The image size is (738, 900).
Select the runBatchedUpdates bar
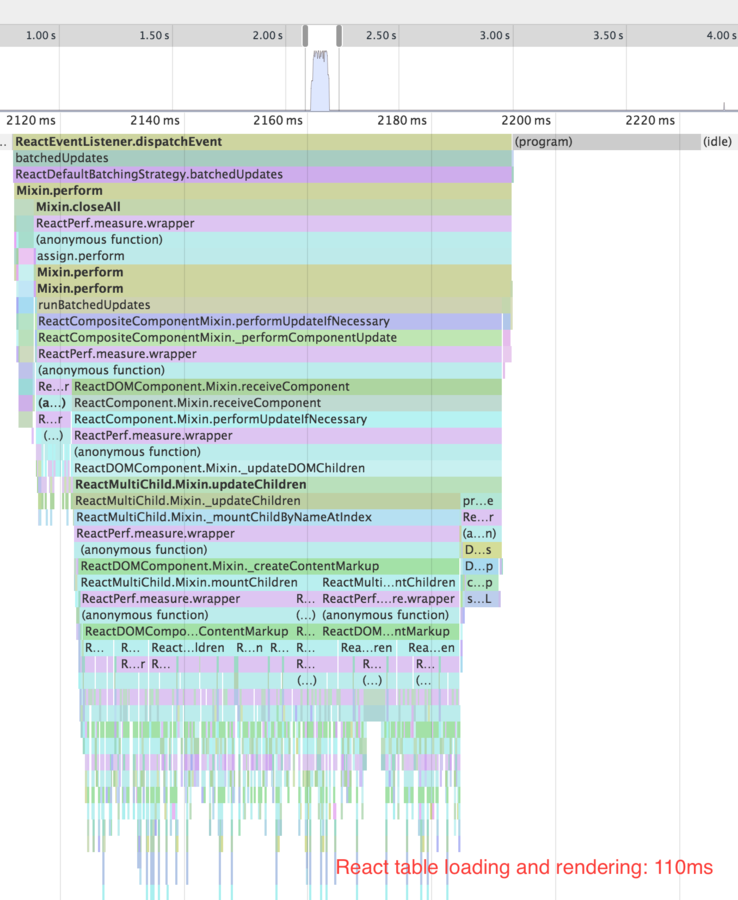[x=270, y=305]
